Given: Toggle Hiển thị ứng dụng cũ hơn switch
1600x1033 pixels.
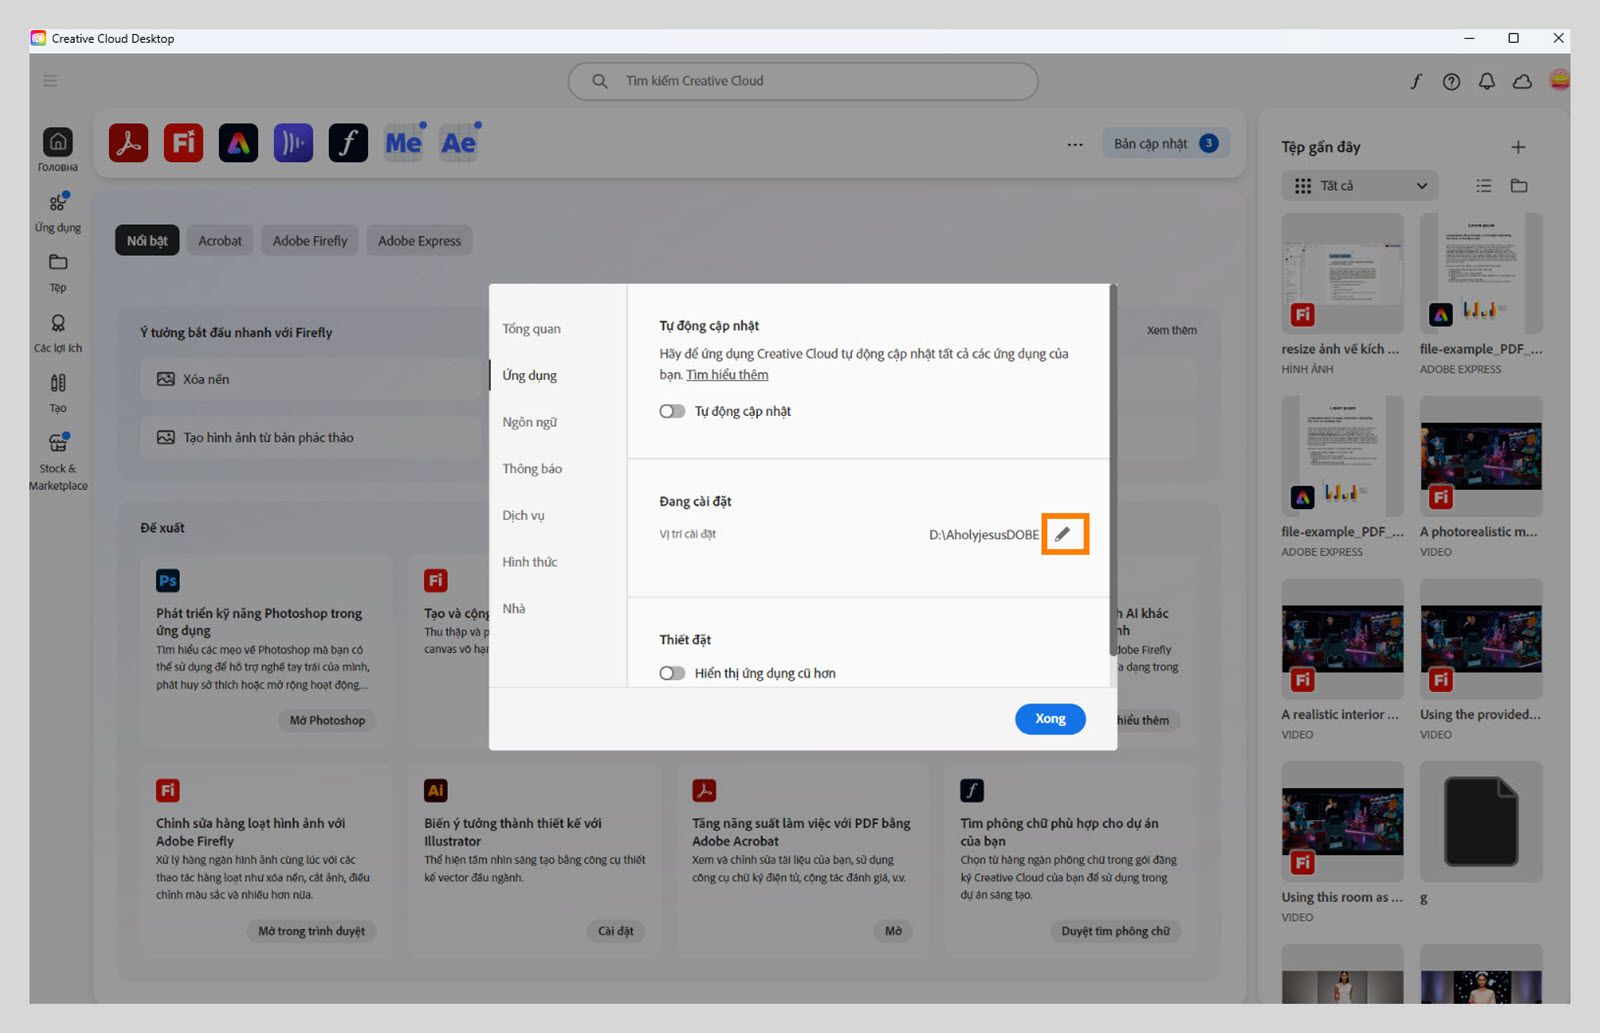Looking at the screenshot, I should (x=672, y=673).
